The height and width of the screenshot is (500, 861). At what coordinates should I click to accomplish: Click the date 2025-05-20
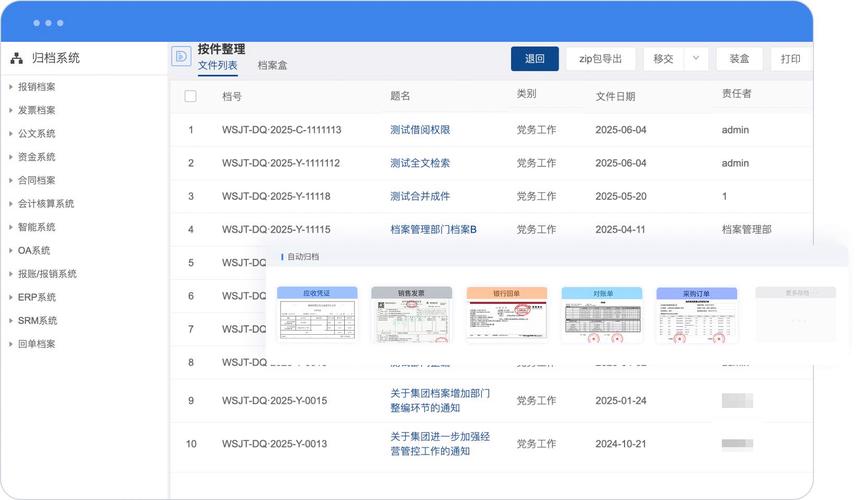620,196
